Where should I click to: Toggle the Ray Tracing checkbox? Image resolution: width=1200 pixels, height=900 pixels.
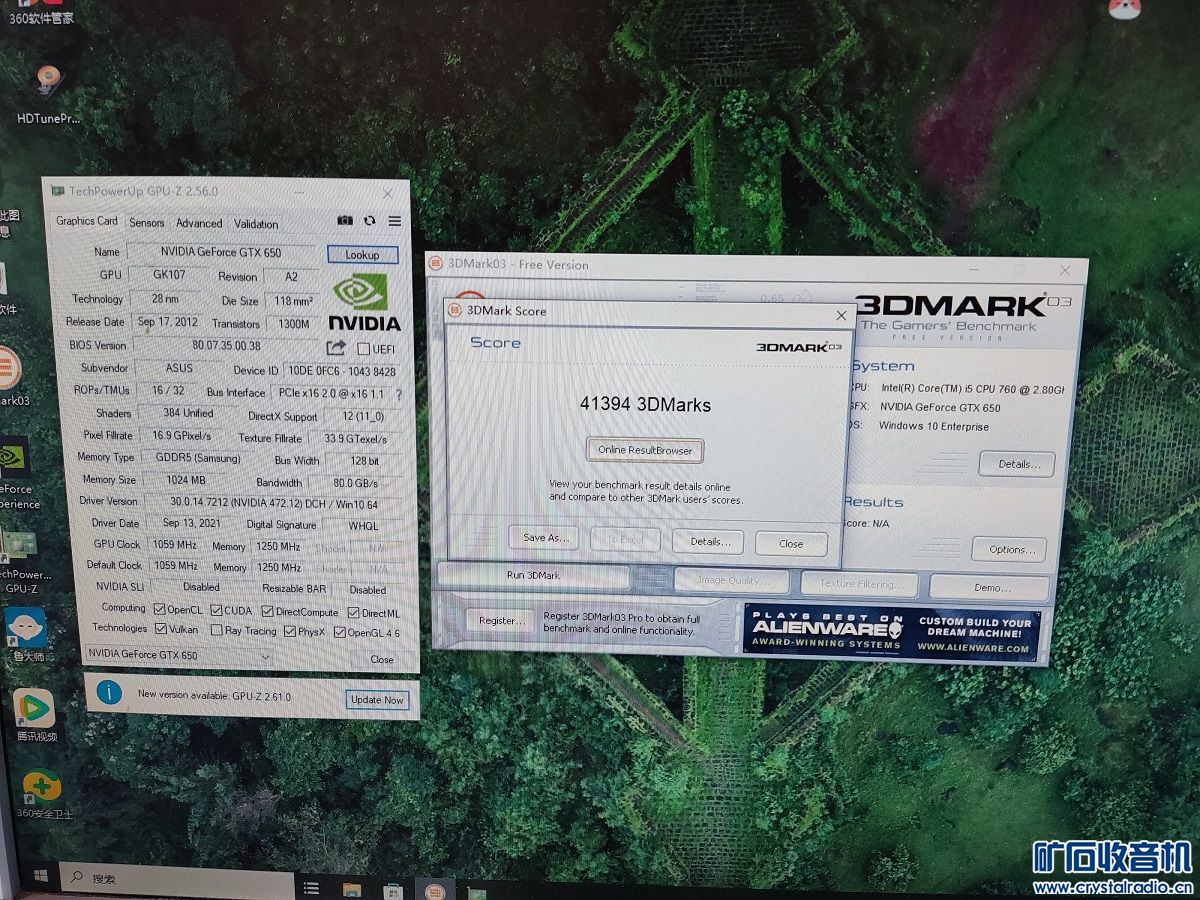point(216,630)
